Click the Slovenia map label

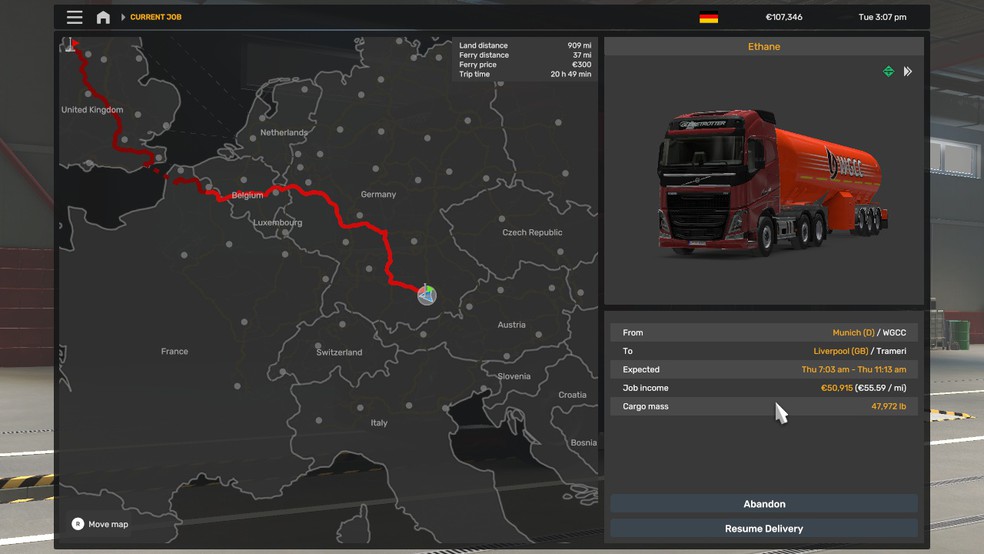click(x=514, y=376)
